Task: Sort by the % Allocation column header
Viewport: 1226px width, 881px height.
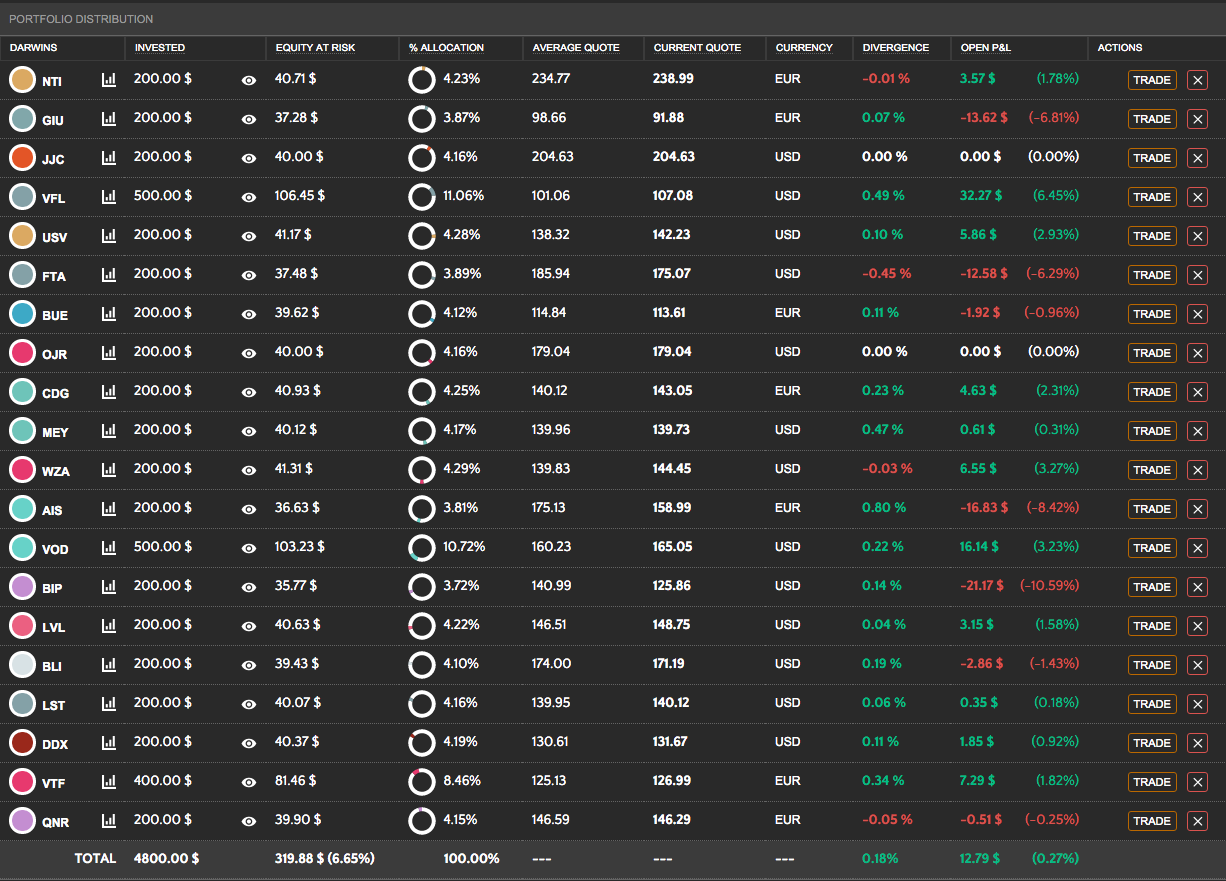Action: [446, 48]
